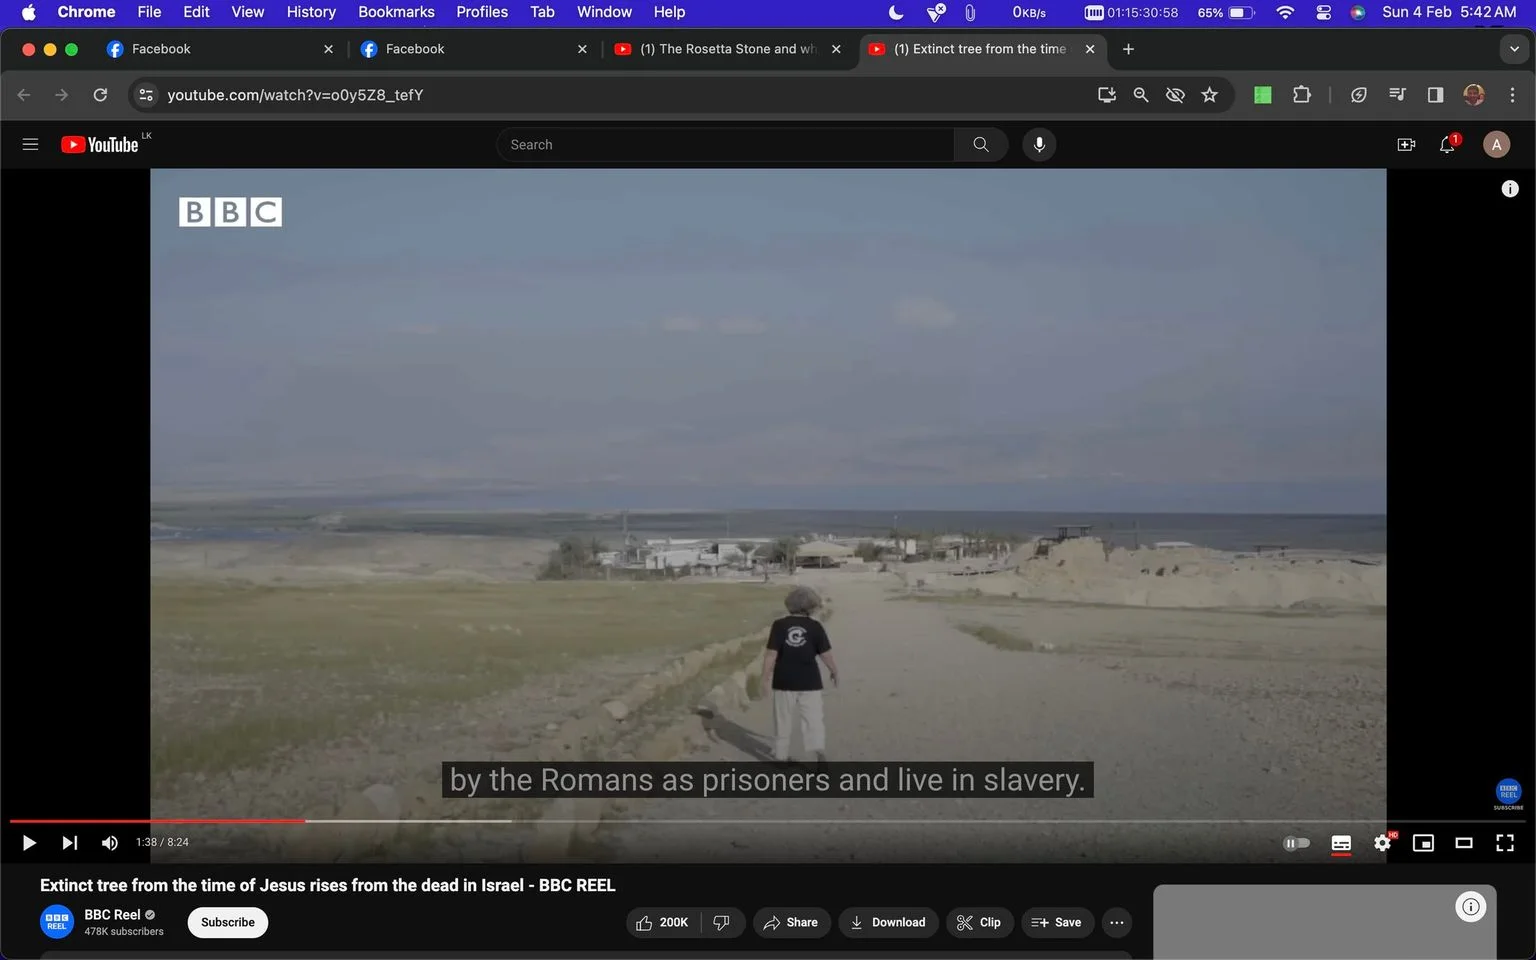This screenshot has width=1536, height=960.
Task: Mute the video volume speaker
Action: click(110, 843)
